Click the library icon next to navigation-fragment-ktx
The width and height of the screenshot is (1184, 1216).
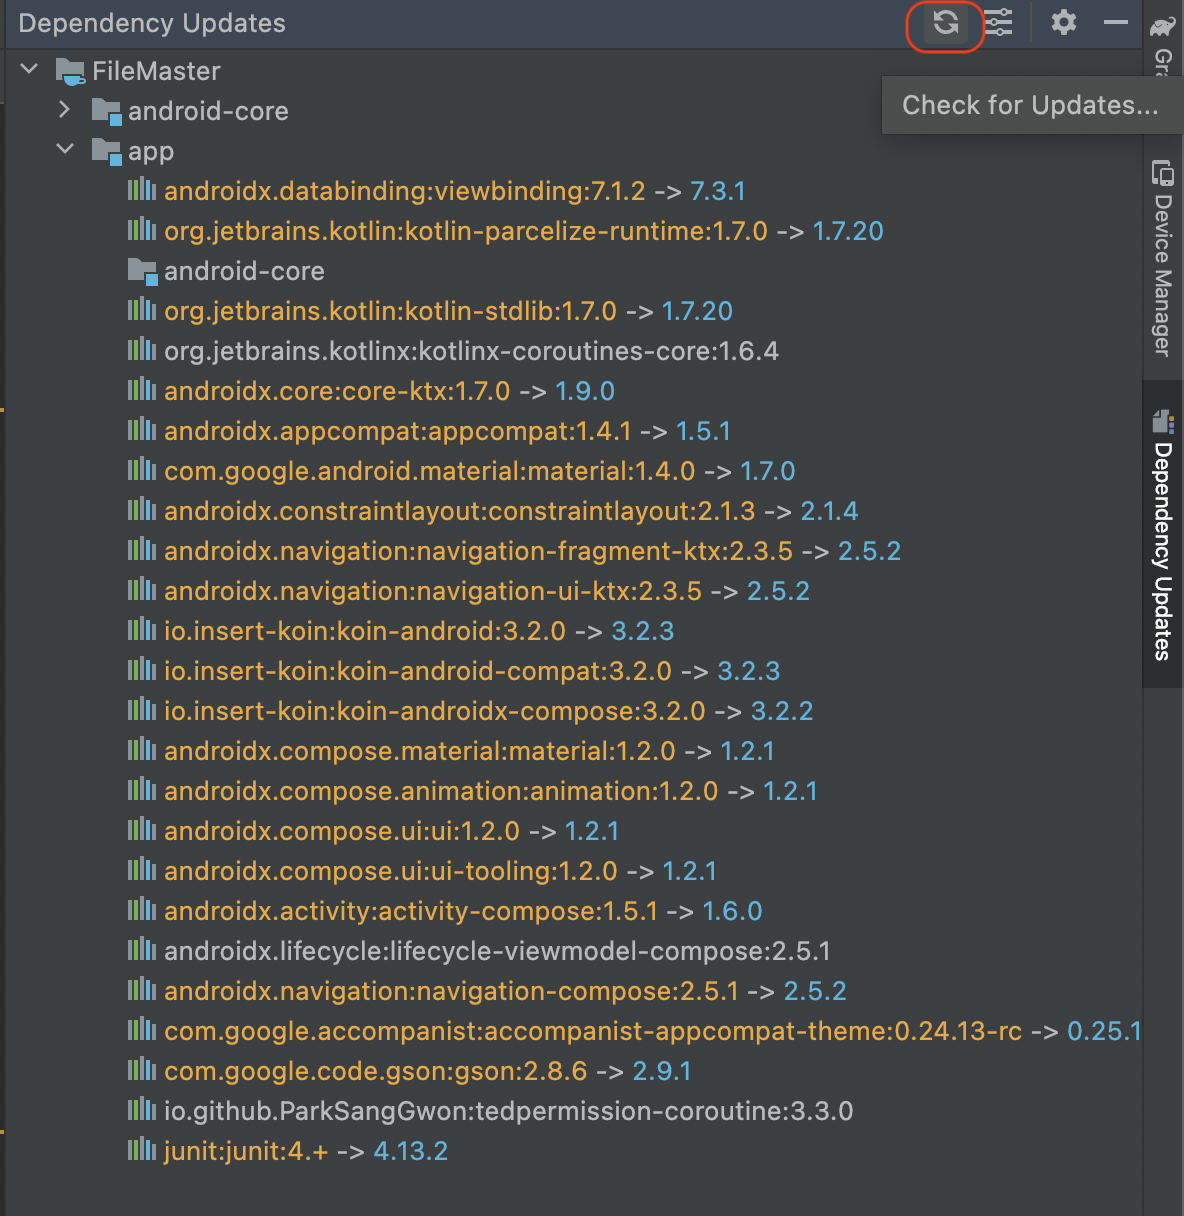tap(142, 550)
